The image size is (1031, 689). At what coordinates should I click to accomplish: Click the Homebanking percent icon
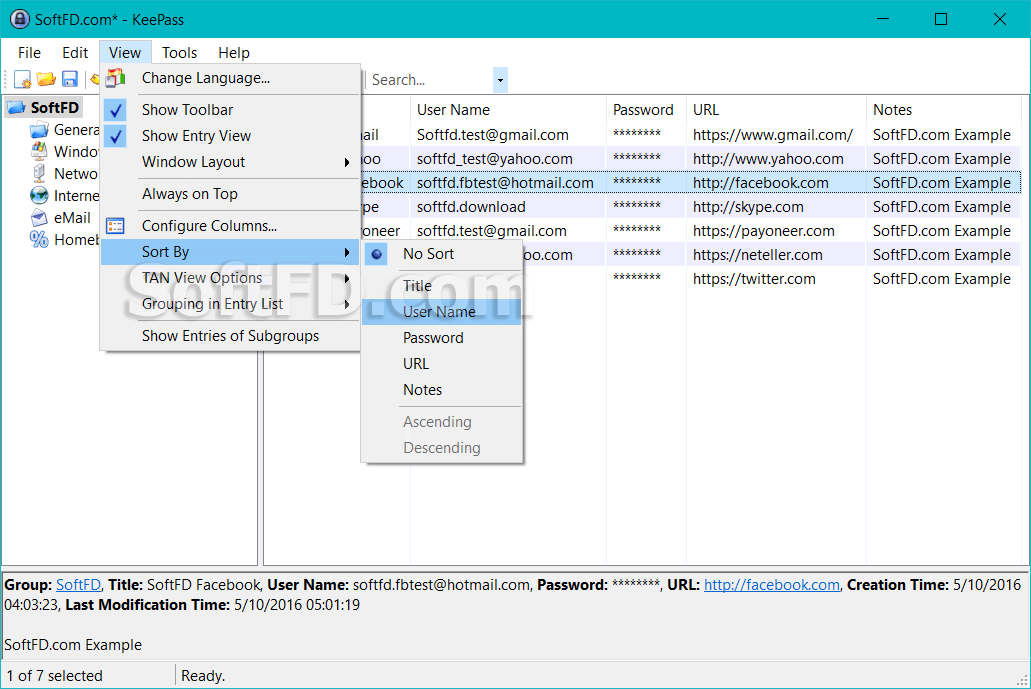pos(39,239)
